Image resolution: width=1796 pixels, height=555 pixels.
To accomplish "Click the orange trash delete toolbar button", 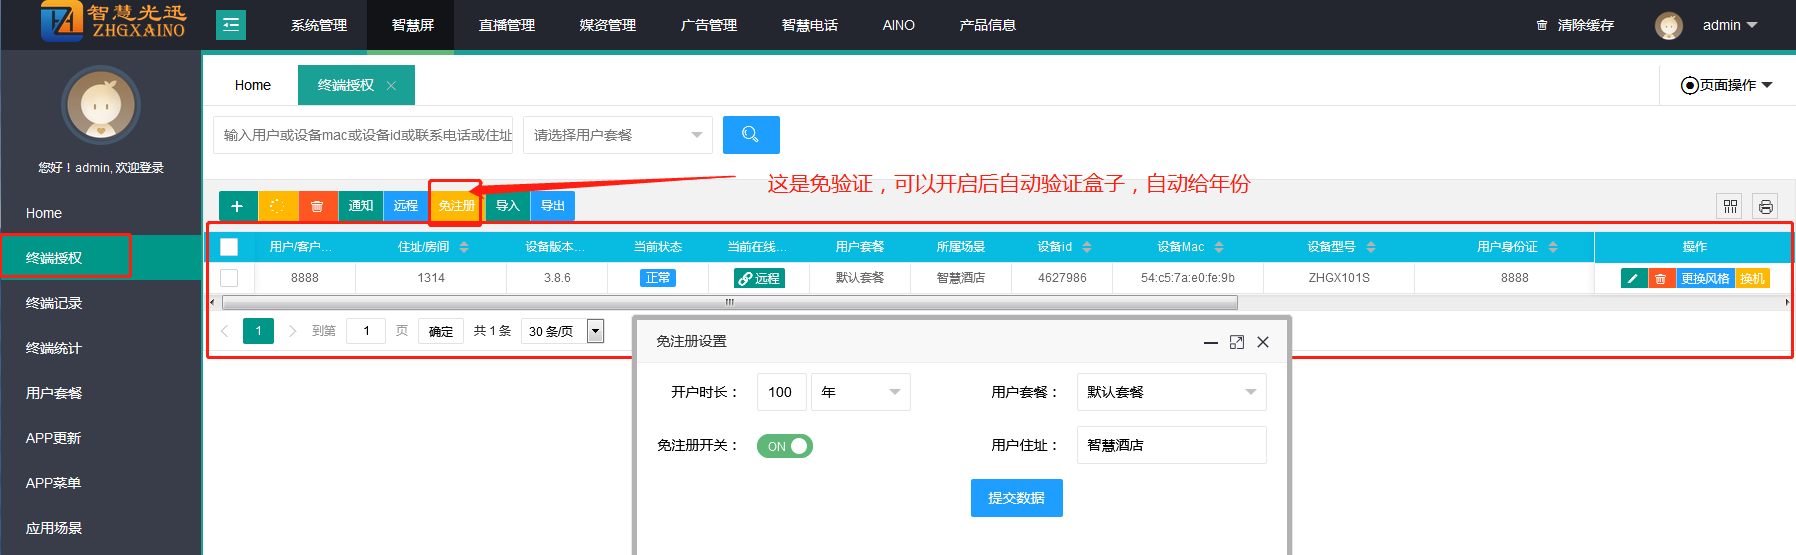I will (317, 206).
